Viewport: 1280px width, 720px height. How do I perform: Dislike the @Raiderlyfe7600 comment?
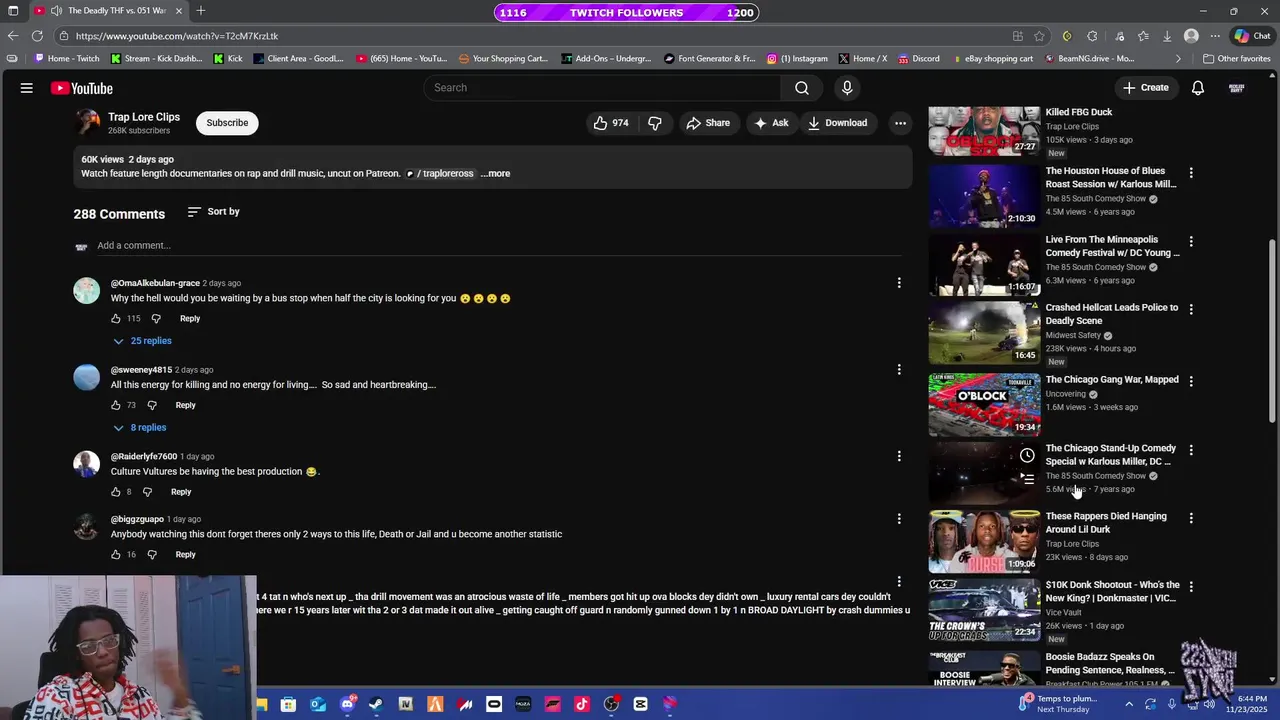(147, 492)
